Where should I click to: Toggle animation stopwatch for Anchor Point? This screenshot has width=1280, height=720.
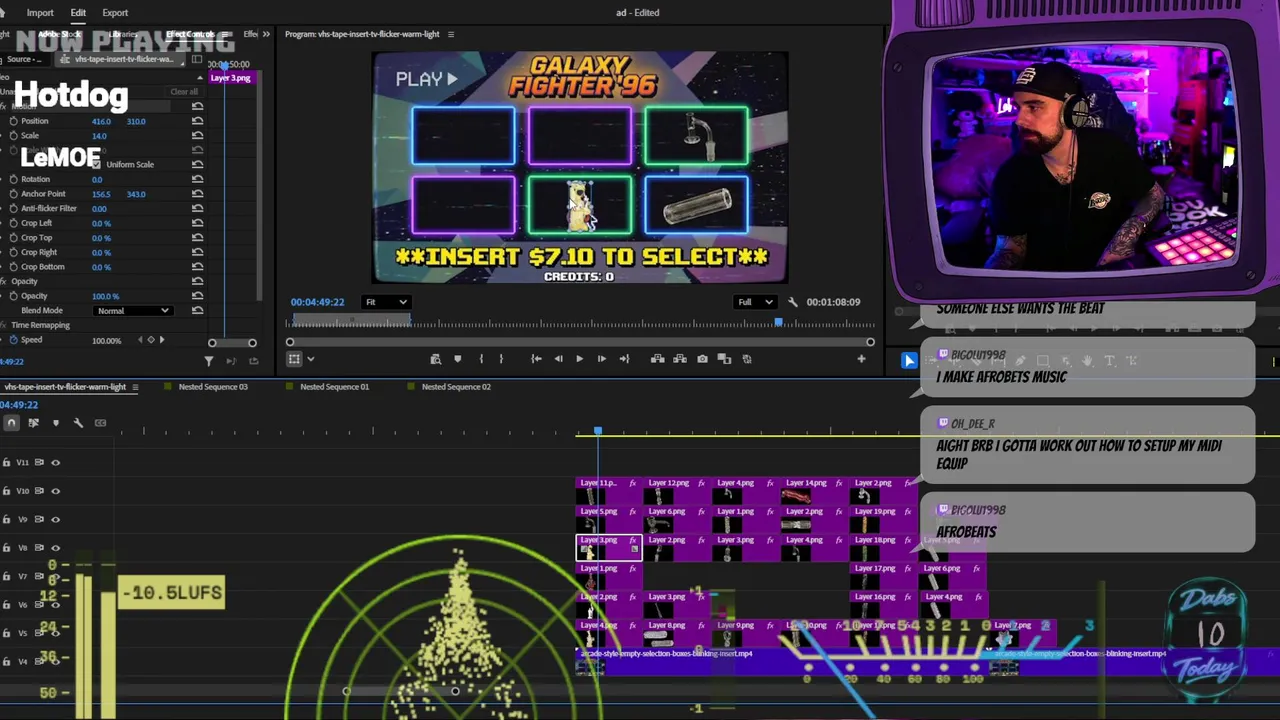13,194
